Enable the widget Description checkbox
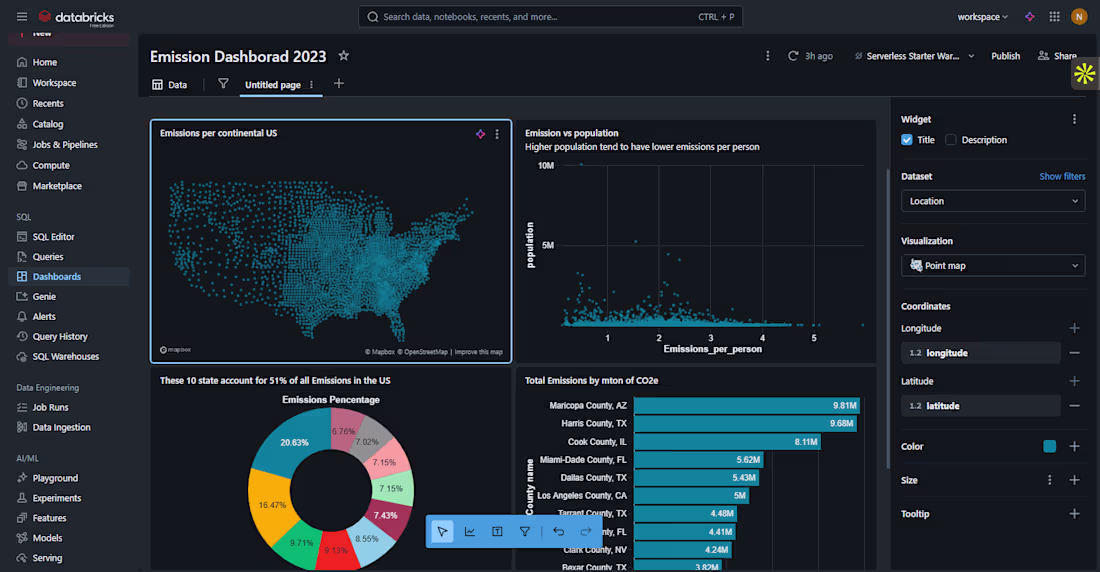 (951, 140)
